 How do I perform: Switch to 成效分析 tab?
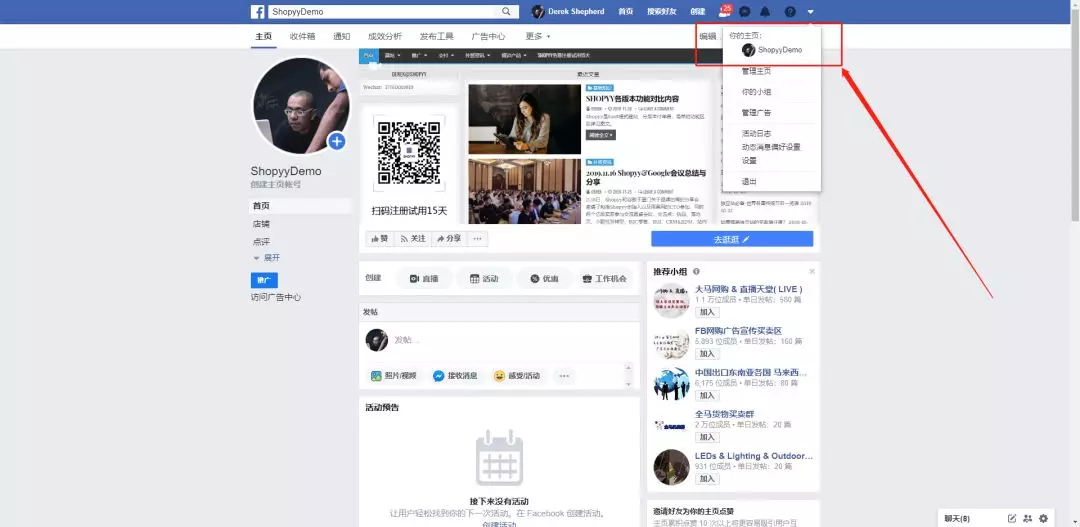click(x=385, y=37)
